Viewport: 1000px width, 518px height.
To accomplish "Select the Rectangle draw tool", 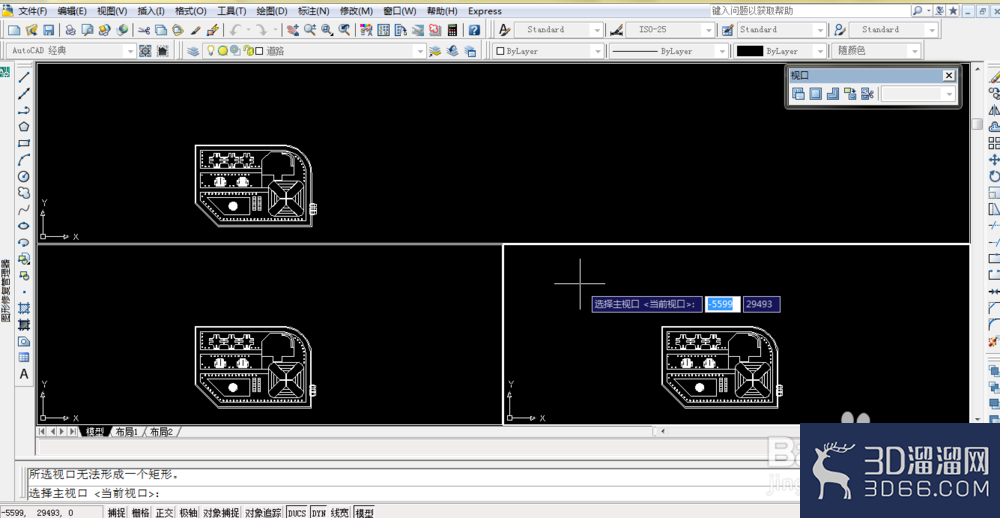I will (x=24, y=144).
